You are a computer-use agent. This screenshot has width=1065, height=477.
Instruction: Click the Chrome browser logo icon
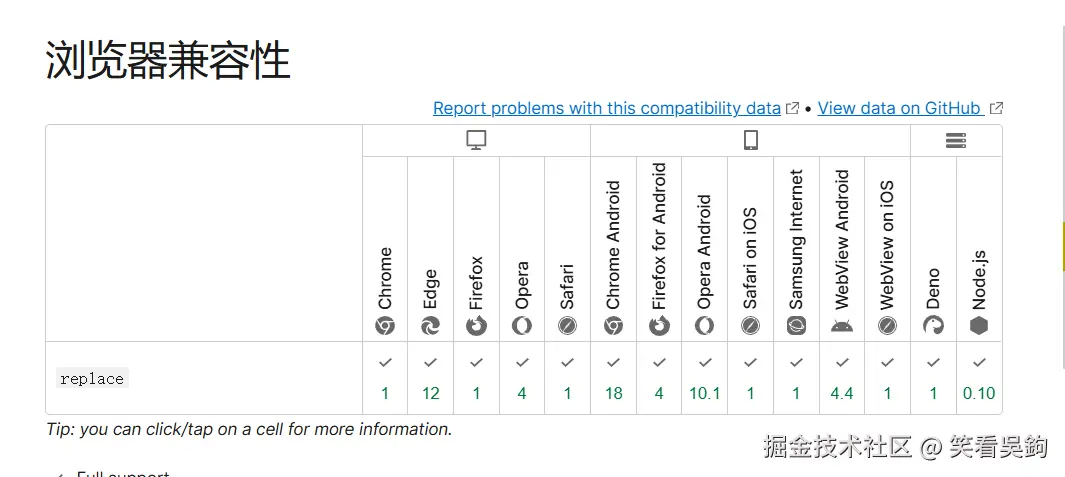385,325
